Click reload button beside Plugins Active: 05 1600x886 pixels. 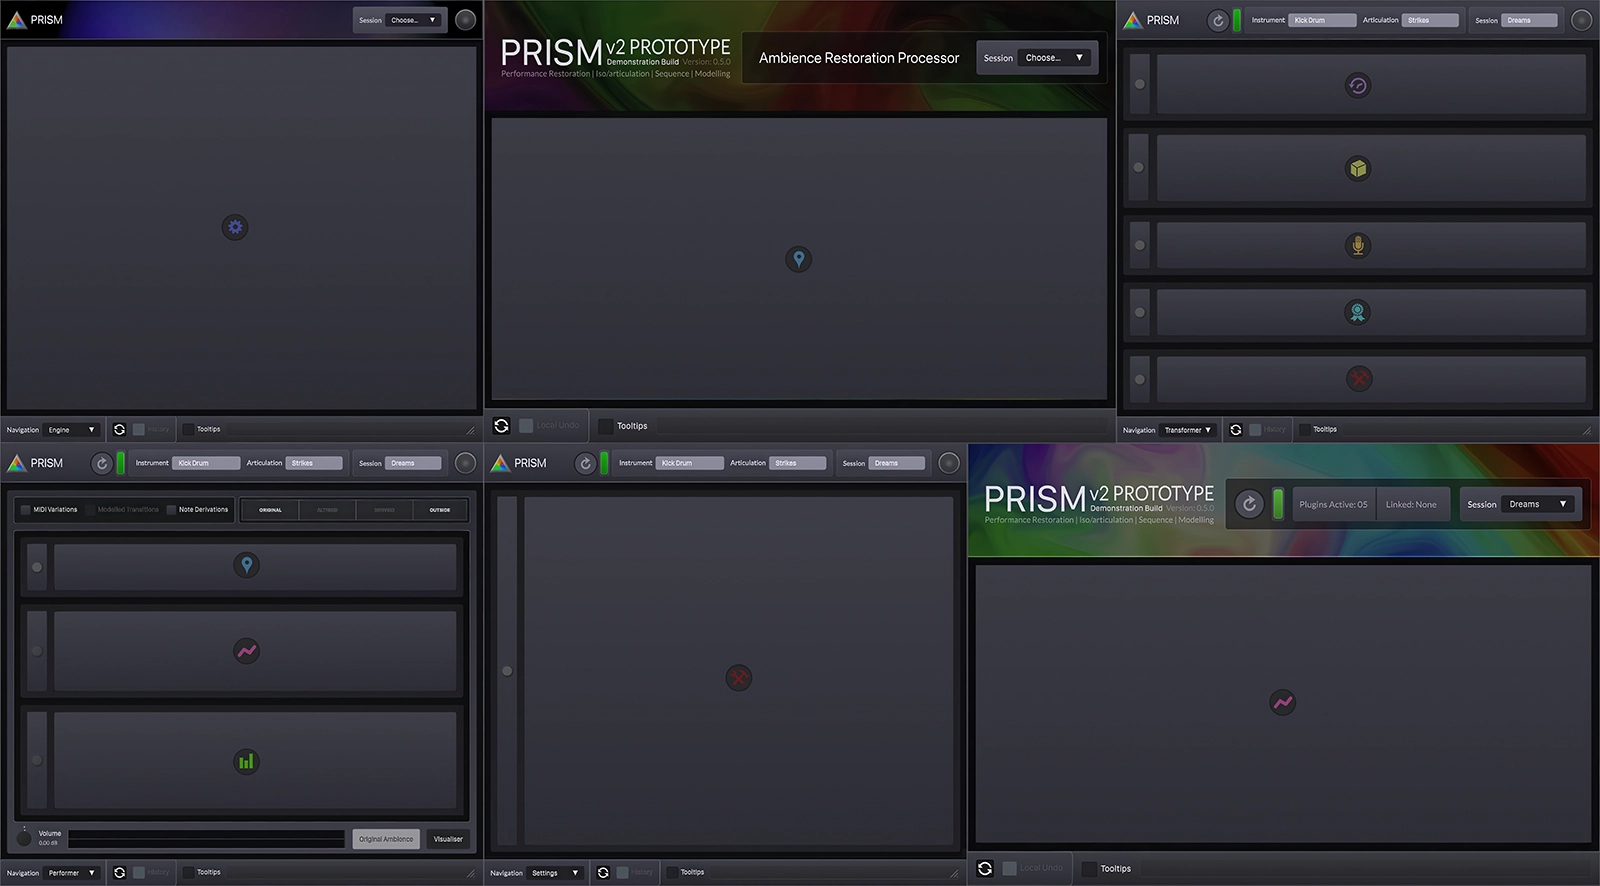[1249, 504]
